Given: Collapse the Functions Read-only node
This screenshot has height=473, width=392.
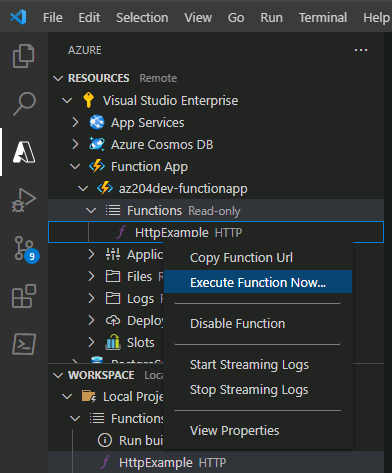Looking at the screenshot, I should tap(91, 210).
